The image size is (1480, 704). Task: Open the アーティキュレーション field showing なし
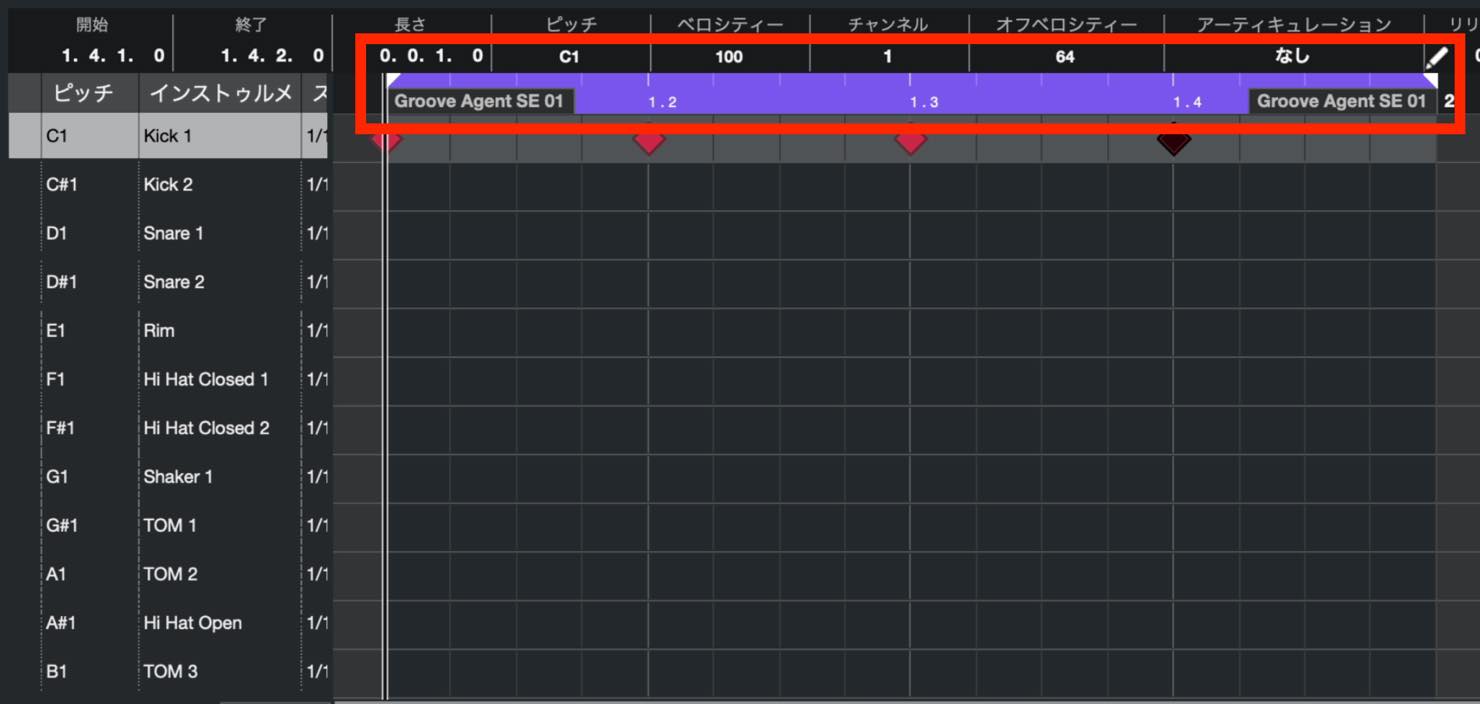[x=1292, y=57]
